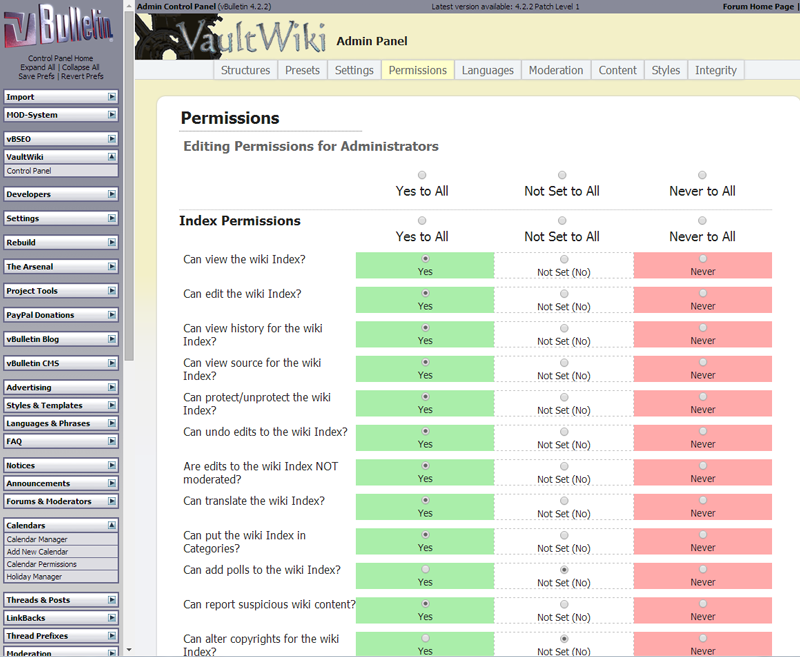Image resolution: width=800 pixels, height=657 pixels.
Task: Expand the Import section arrow icon
Action: [112, 97]
